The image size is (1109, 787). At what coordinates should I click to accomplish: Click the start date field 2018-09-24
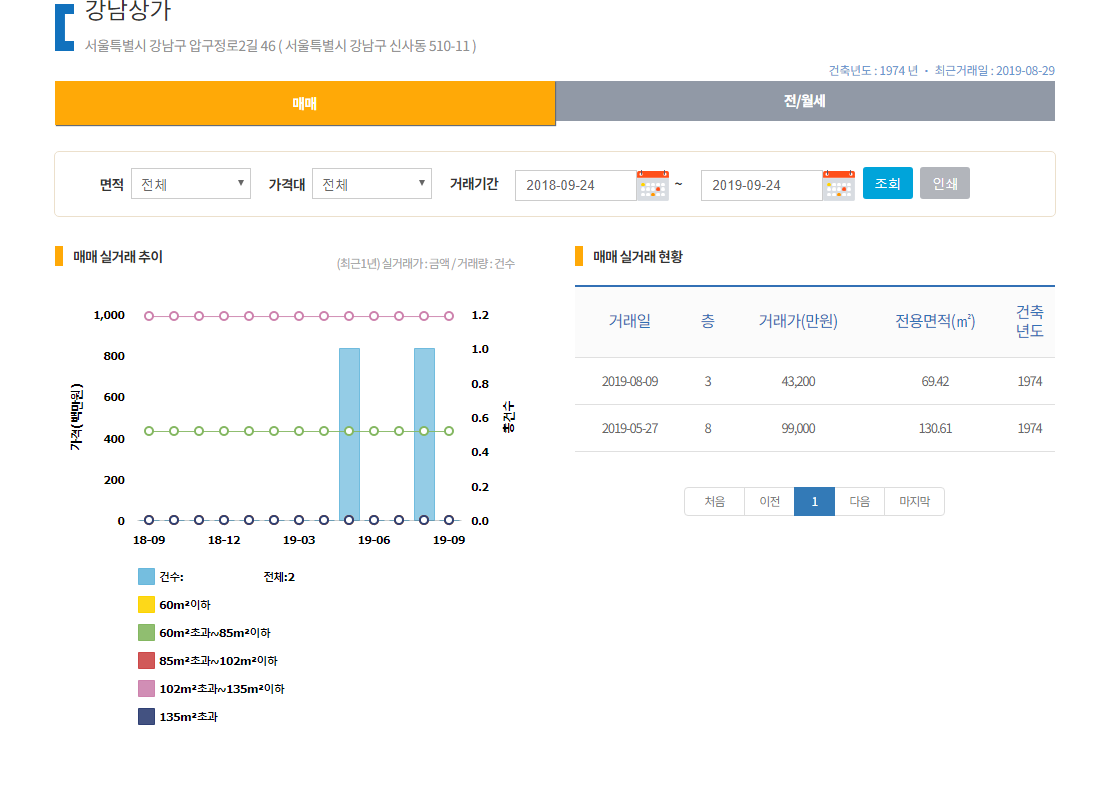point(576,185)
